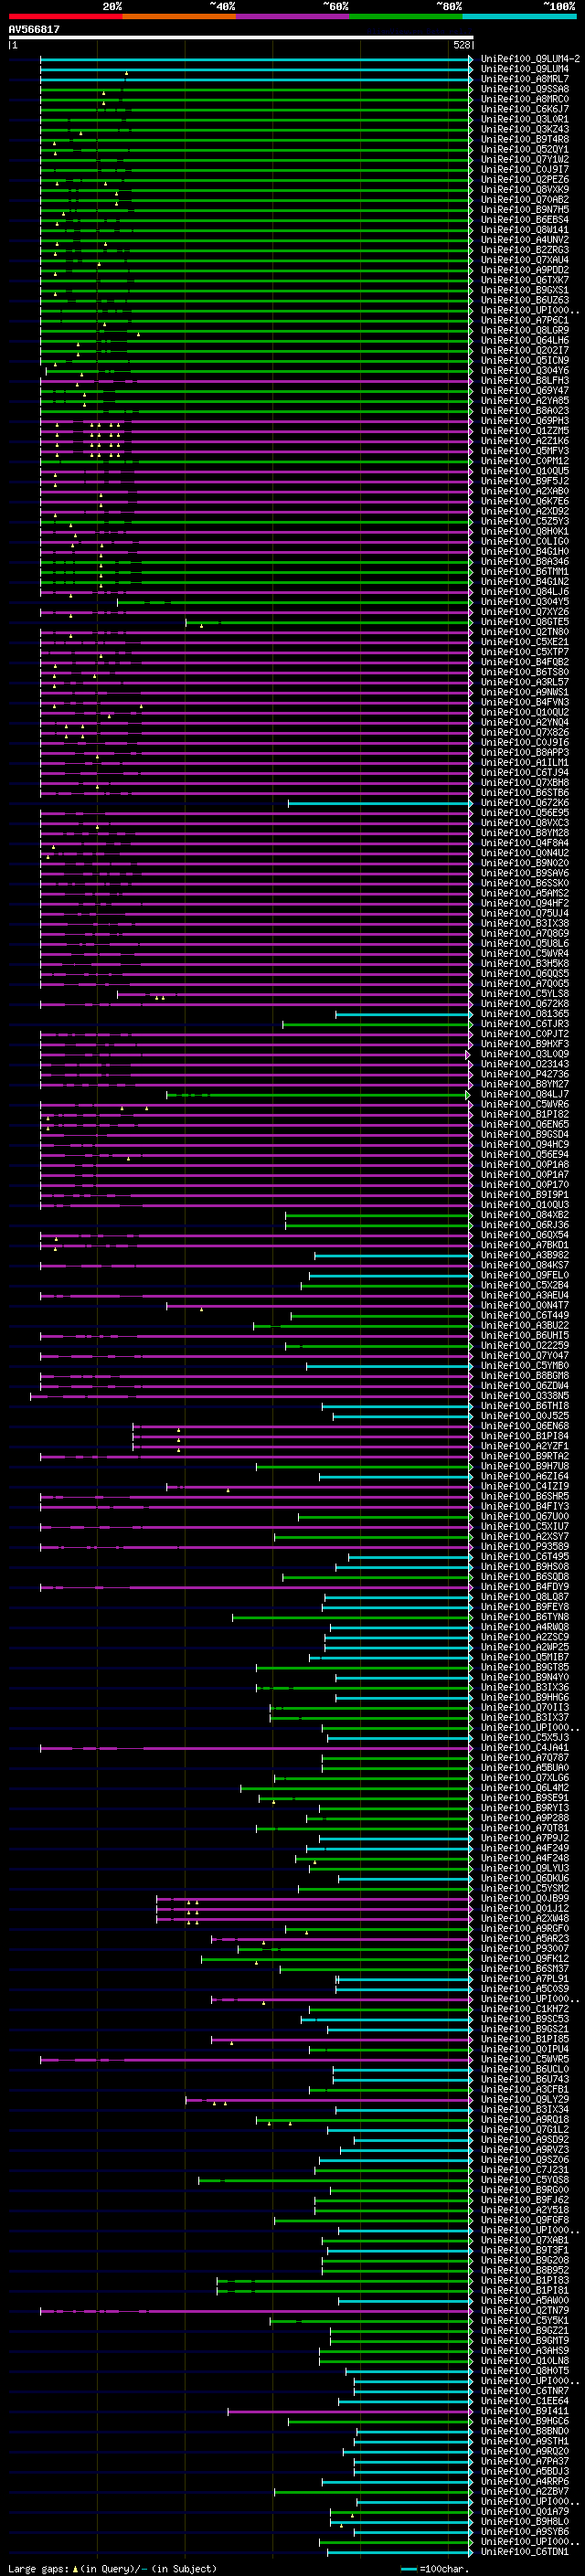
Task: Open hit UniRef100_Q5MFV3
Action: (524, 451)
